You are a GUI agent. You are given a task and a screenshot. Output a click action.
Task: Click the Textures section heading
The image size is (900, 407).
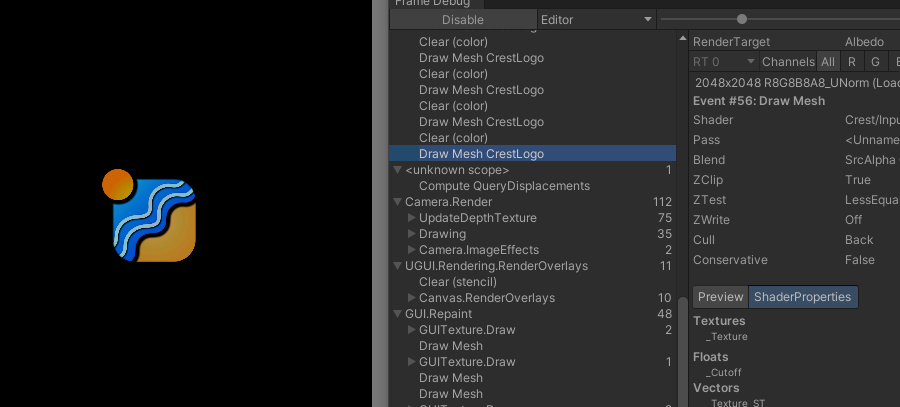point(719,321)
